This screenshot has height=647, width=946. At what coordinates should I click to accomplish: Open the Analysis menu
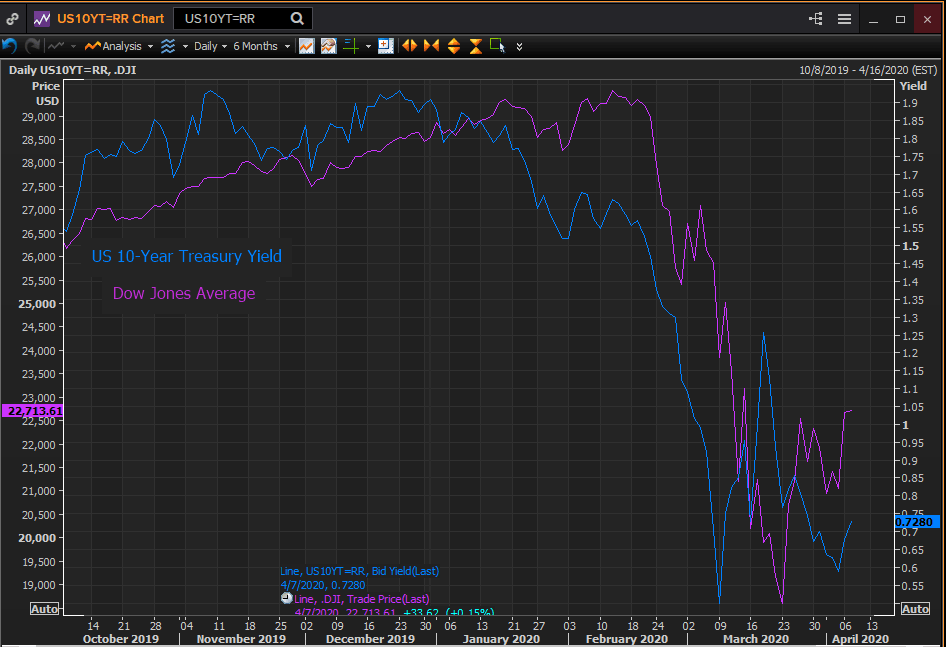(x=119, y=46)
